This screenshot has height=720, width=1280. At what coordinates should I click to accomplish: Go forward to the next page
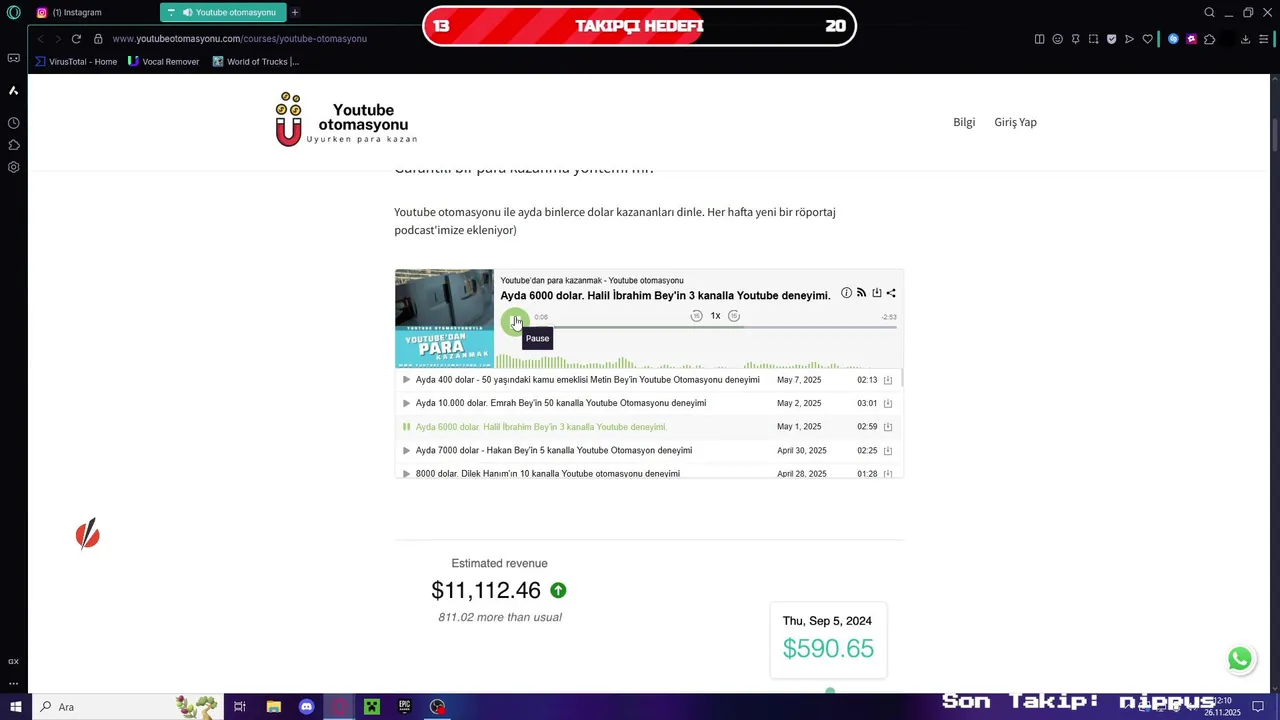click(57, 39)
